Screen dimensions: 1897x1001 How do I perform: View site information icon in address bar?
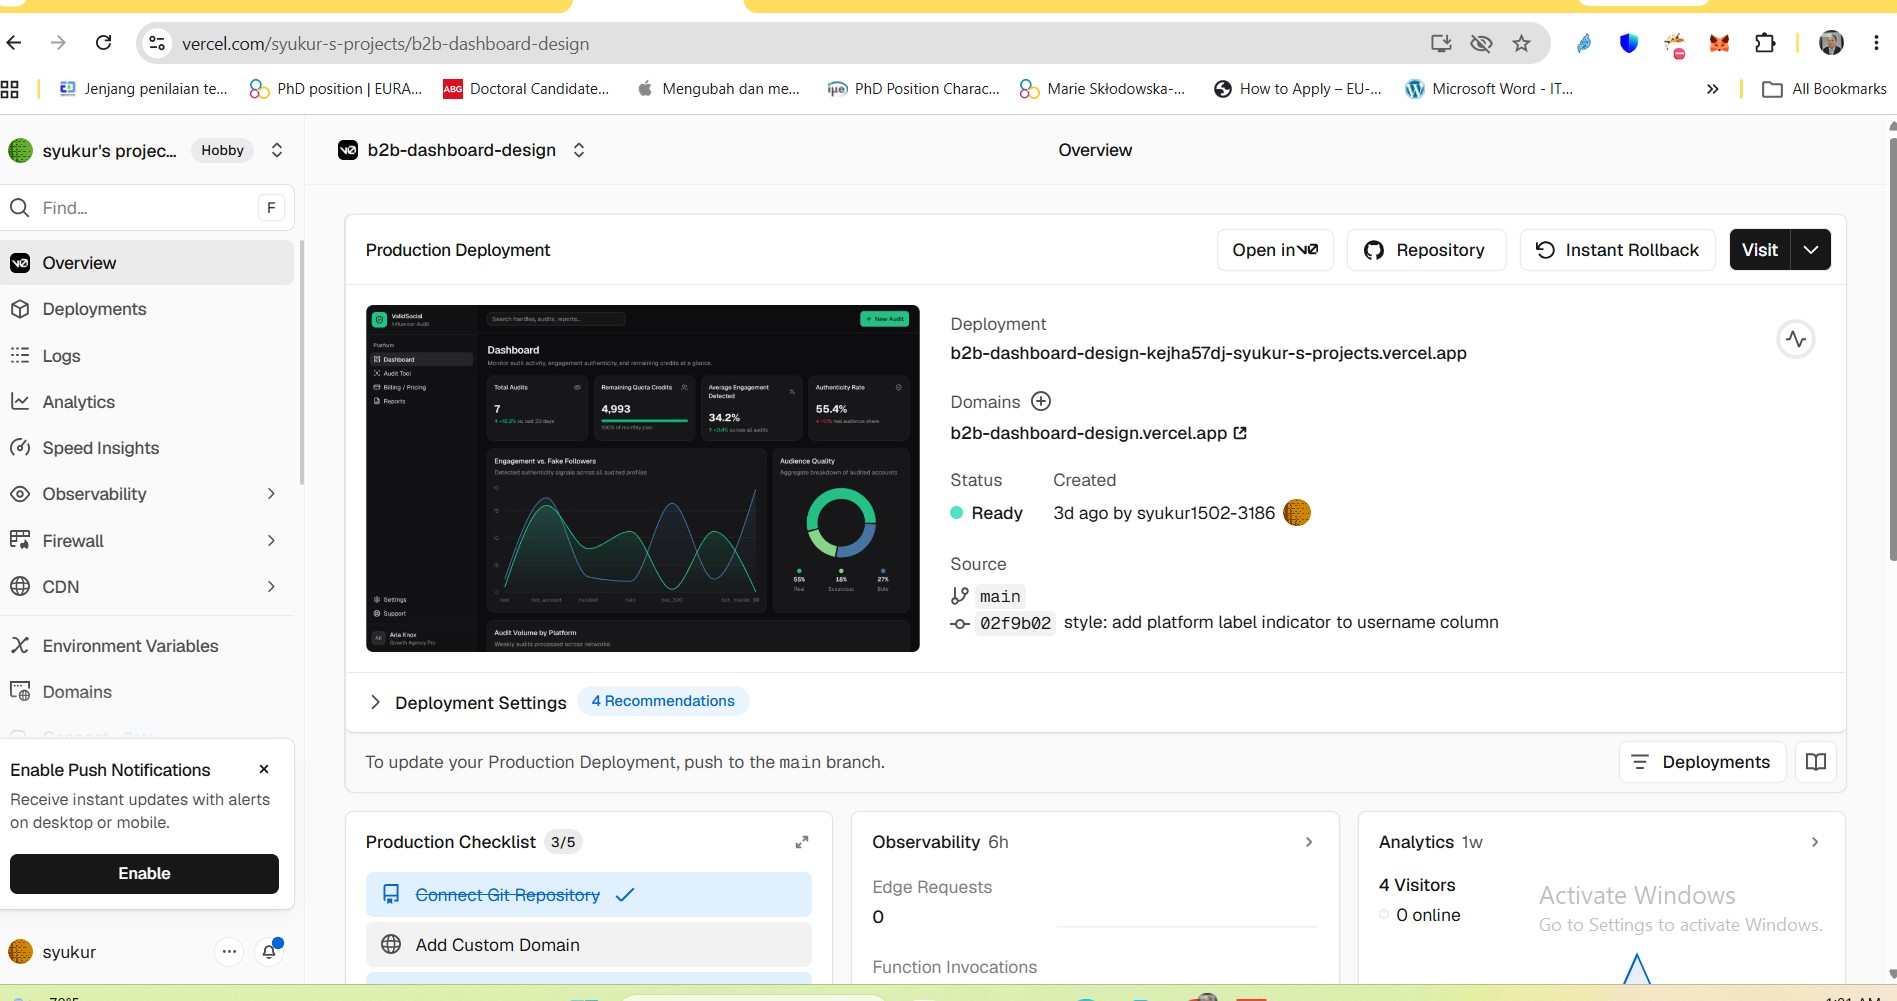(x=157, y=43)
